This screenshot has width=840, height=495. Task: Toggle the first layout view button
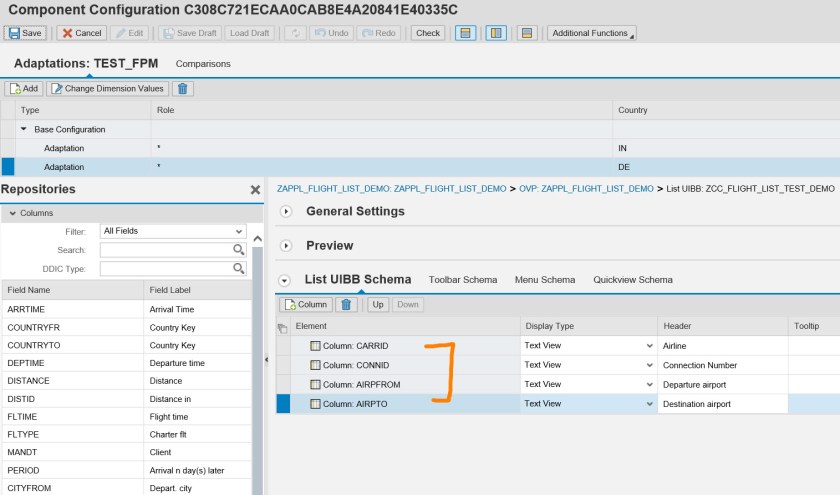(465, 33)
